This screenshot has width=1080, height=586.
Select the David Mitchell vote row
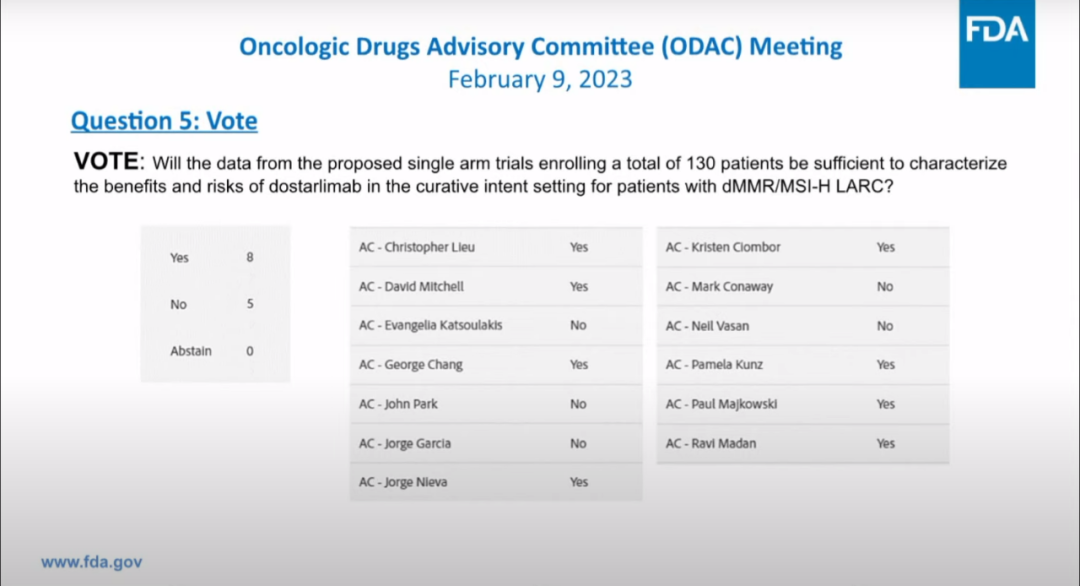[495, 286]
